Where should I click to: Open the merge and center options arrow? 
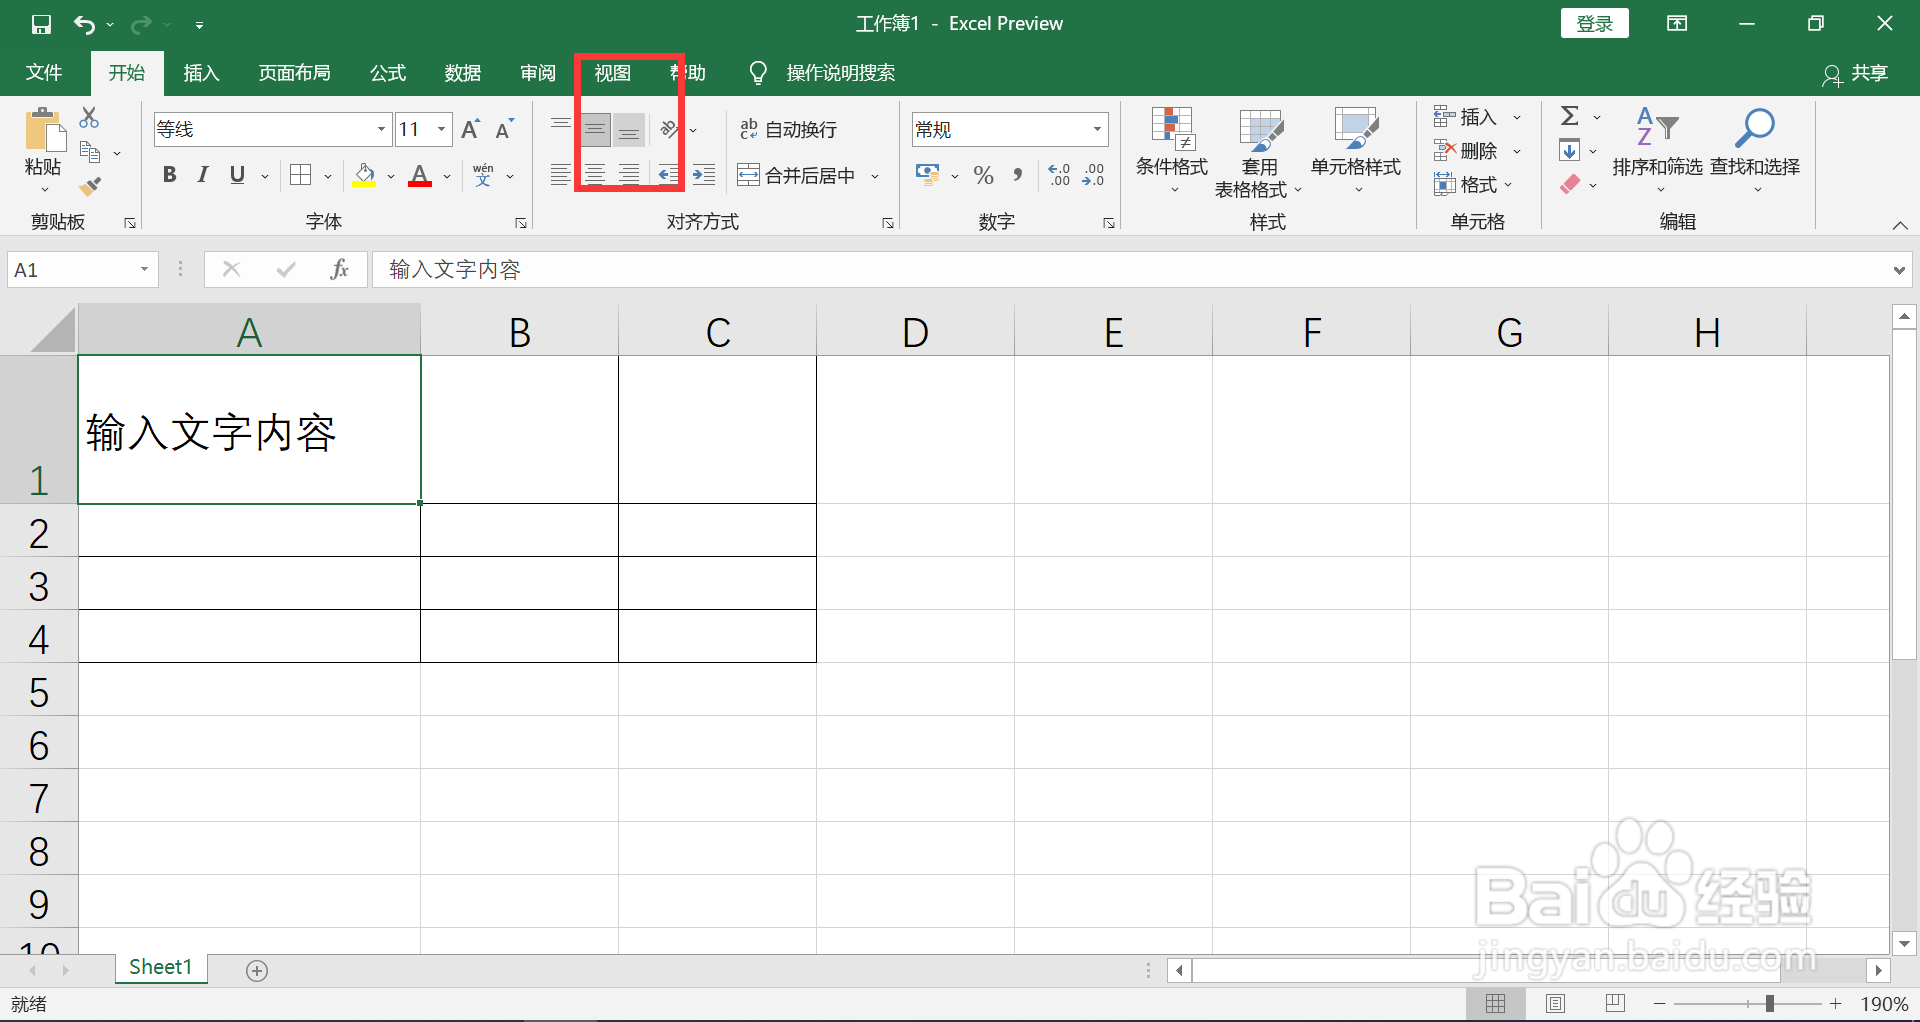(875, 176)
